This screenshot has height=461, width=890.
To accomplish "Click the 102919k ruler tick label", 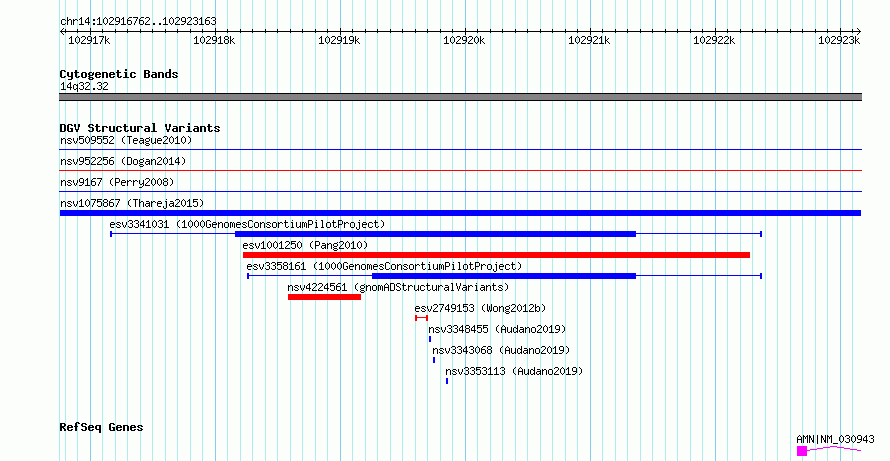I will pyautogui.click(x=339, y=40).
